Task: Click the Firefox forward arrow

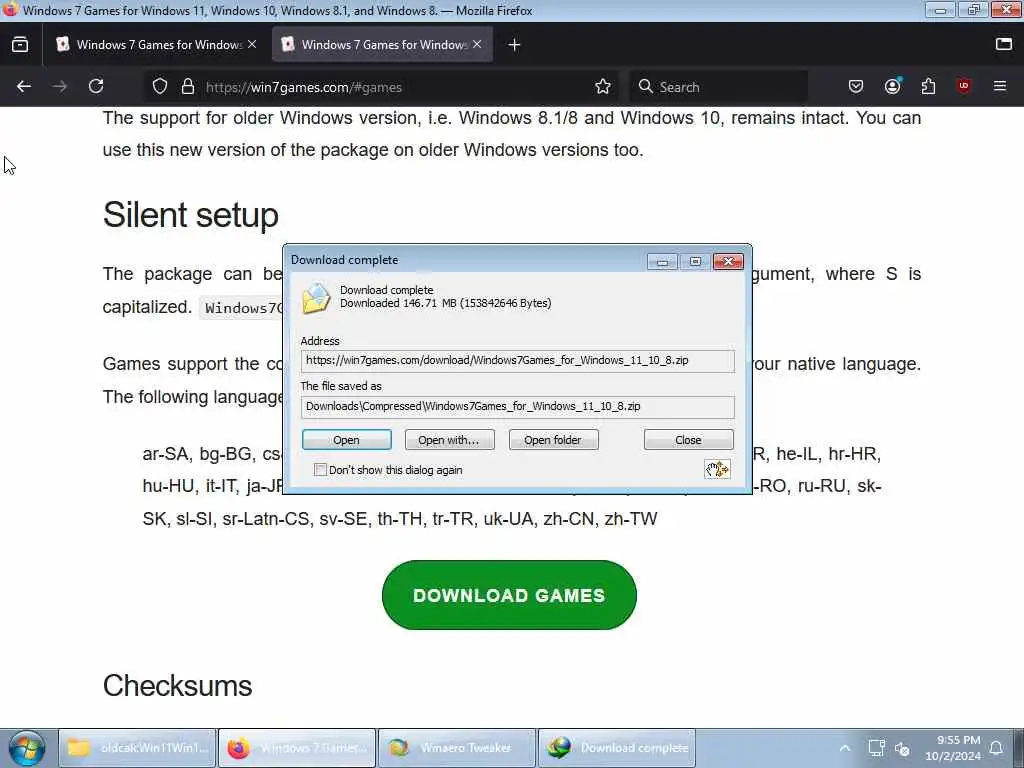Action: click(59, 86)
